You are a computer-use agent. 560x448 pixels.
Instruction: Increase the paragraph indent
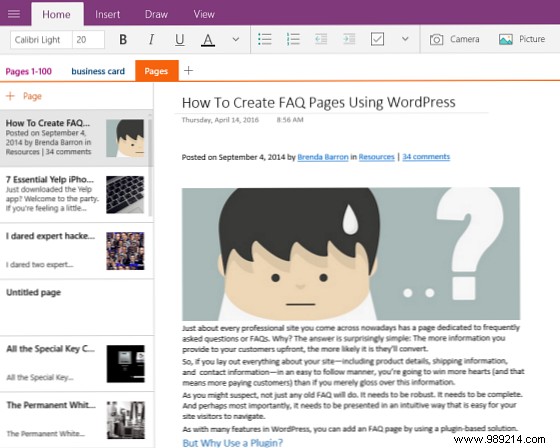point(349,39)
